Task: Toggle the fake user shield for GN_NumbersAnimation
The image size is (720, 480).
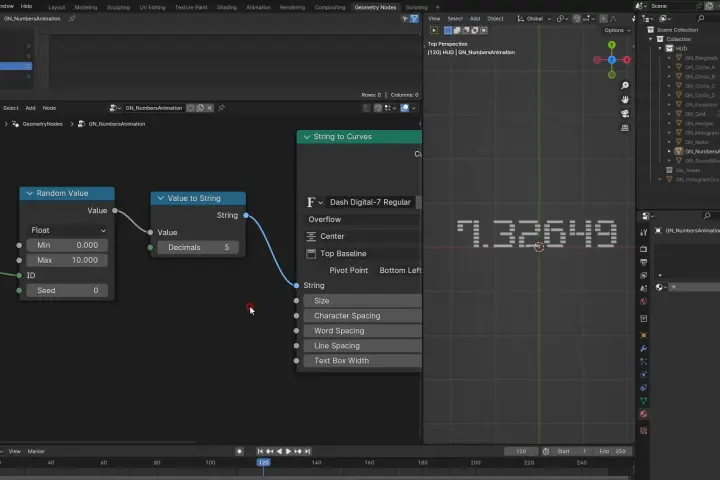Action: point(191,108)
